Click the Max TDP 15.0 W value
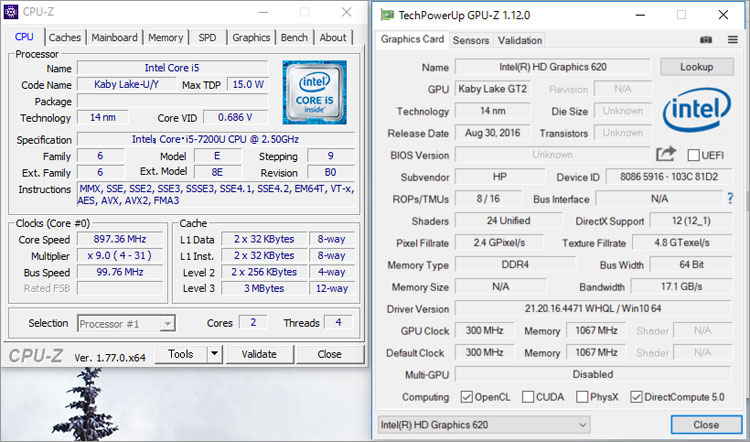The image size is (750, 442). point(248,85)
